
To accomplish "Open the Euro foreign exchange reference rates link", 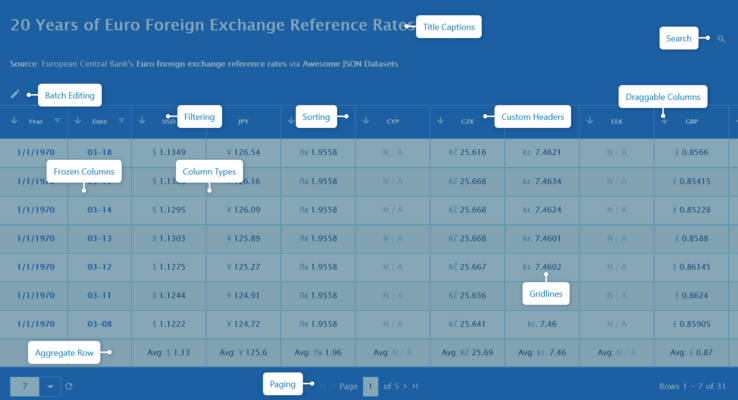I will pyautogui.click(x=200, y=64).
